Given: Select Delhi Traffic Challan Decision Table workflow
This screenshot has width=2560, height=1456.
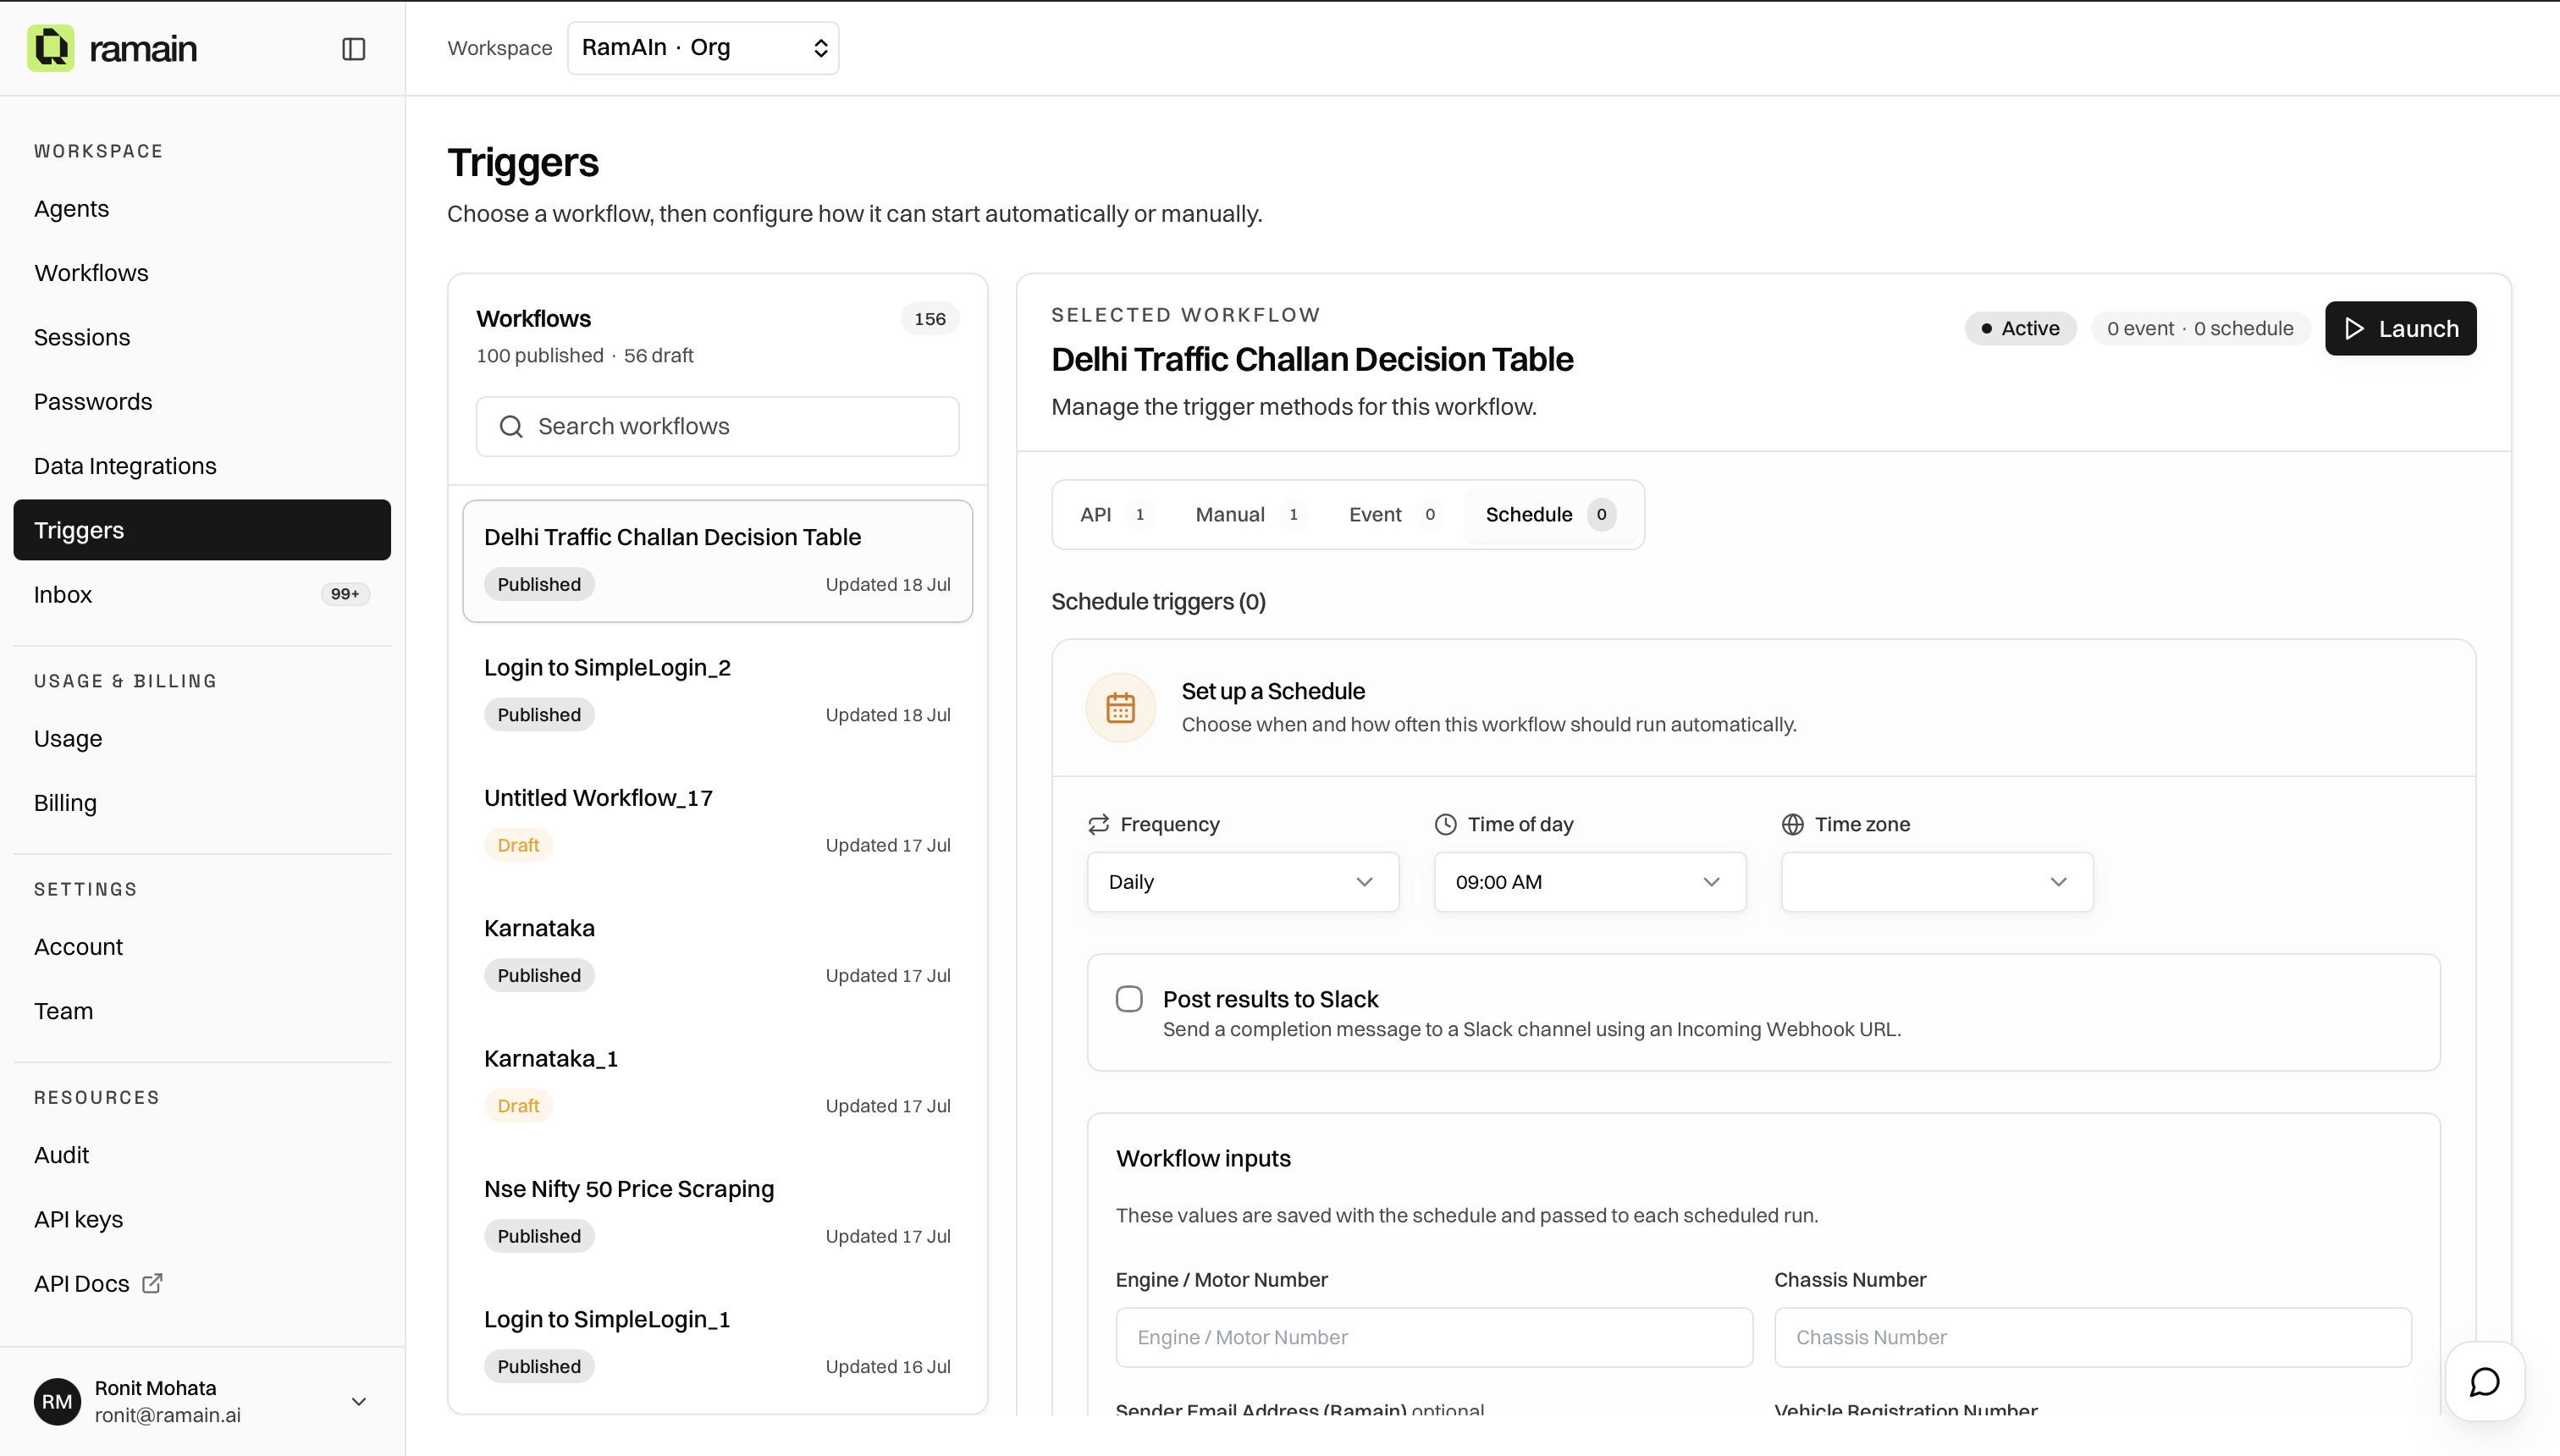Looking at the screenshot, I should coord(717,561).
